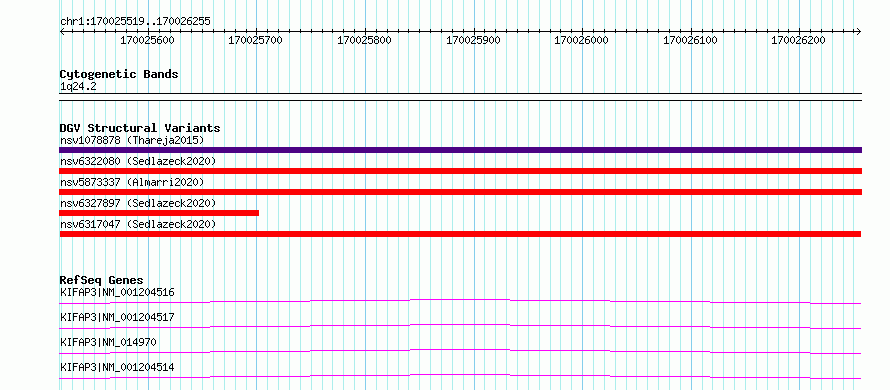Screen dimensions: 890x390
Task: Click the magenta NM_014970 transcript line
Action: 460,351
